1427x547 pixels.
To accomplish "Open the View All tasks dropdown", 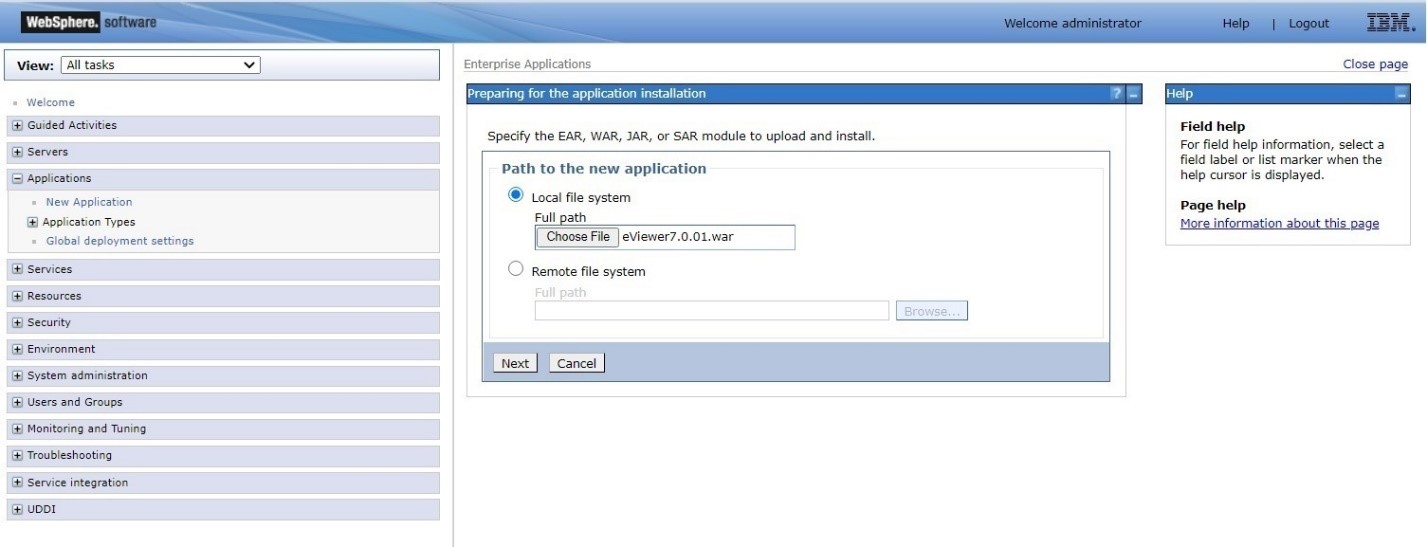I will click(160, 65).
